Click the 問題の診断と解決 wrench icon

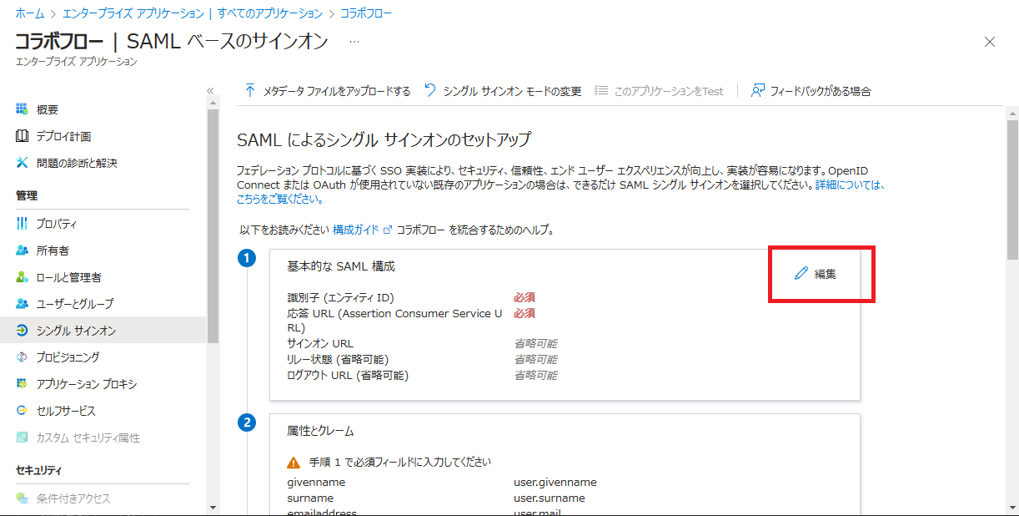coord(22,162)
